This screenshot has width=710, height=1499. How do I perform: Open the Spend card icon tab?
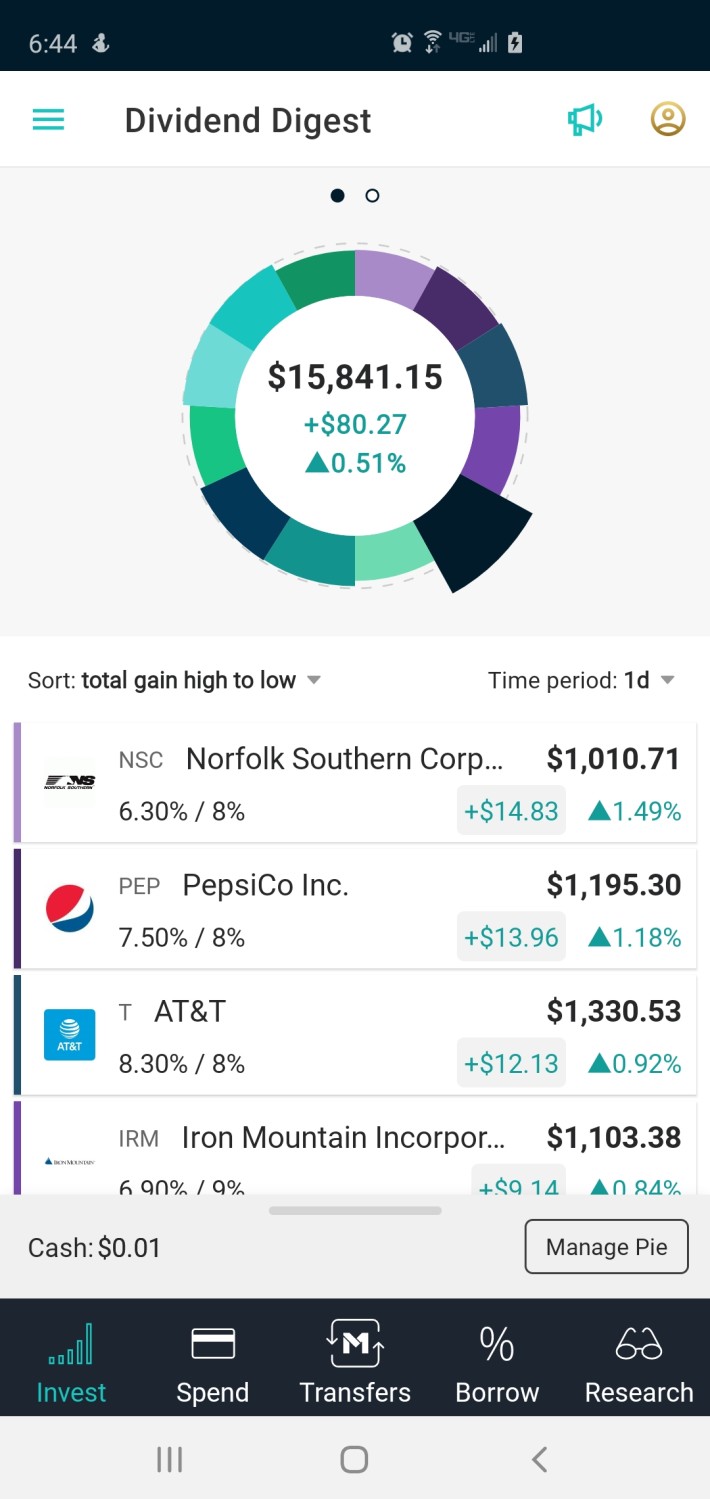212,1362
